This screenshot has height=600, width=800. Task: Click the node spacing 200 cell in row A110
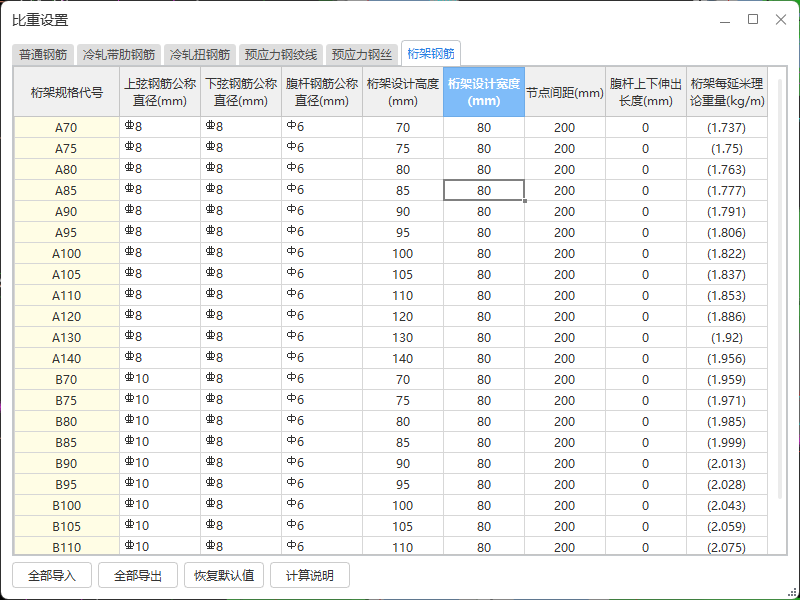coord(565,295)
